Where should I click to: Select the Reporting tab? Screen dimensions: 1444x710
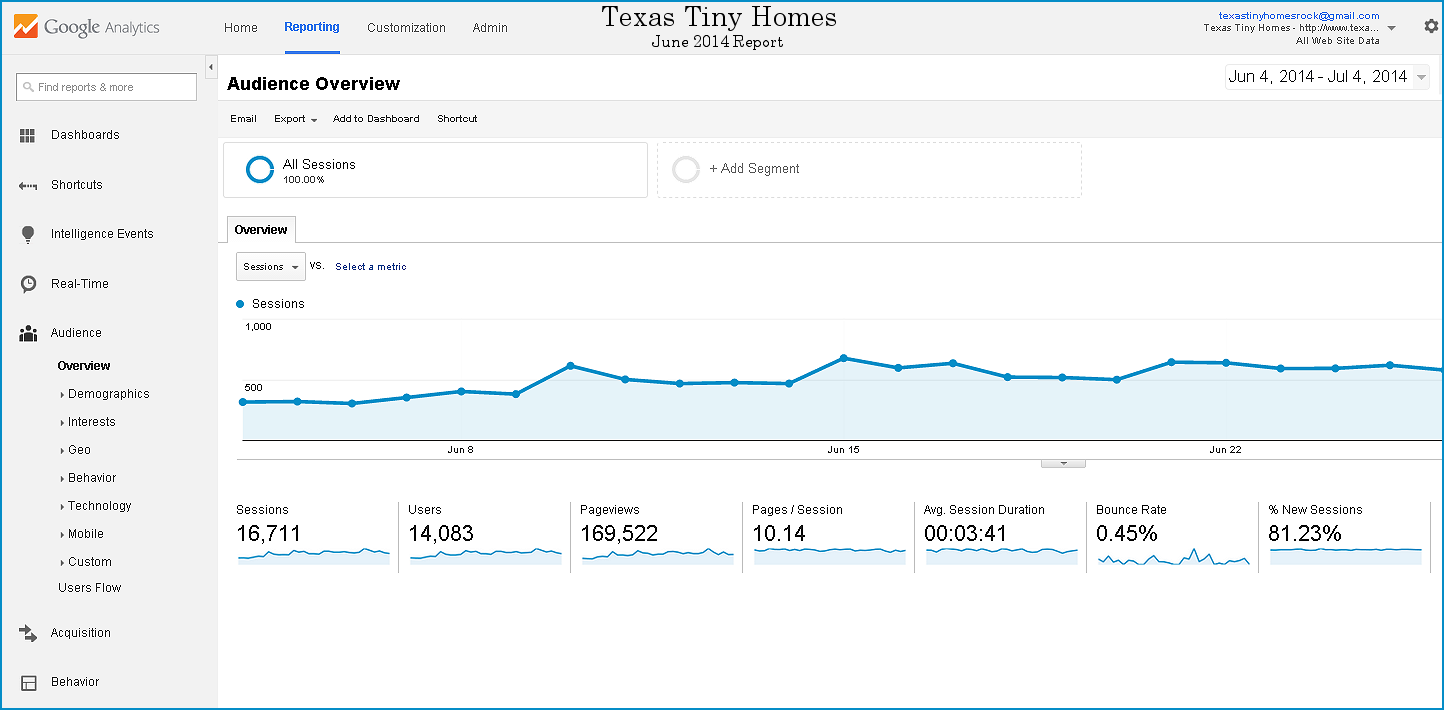312,27
